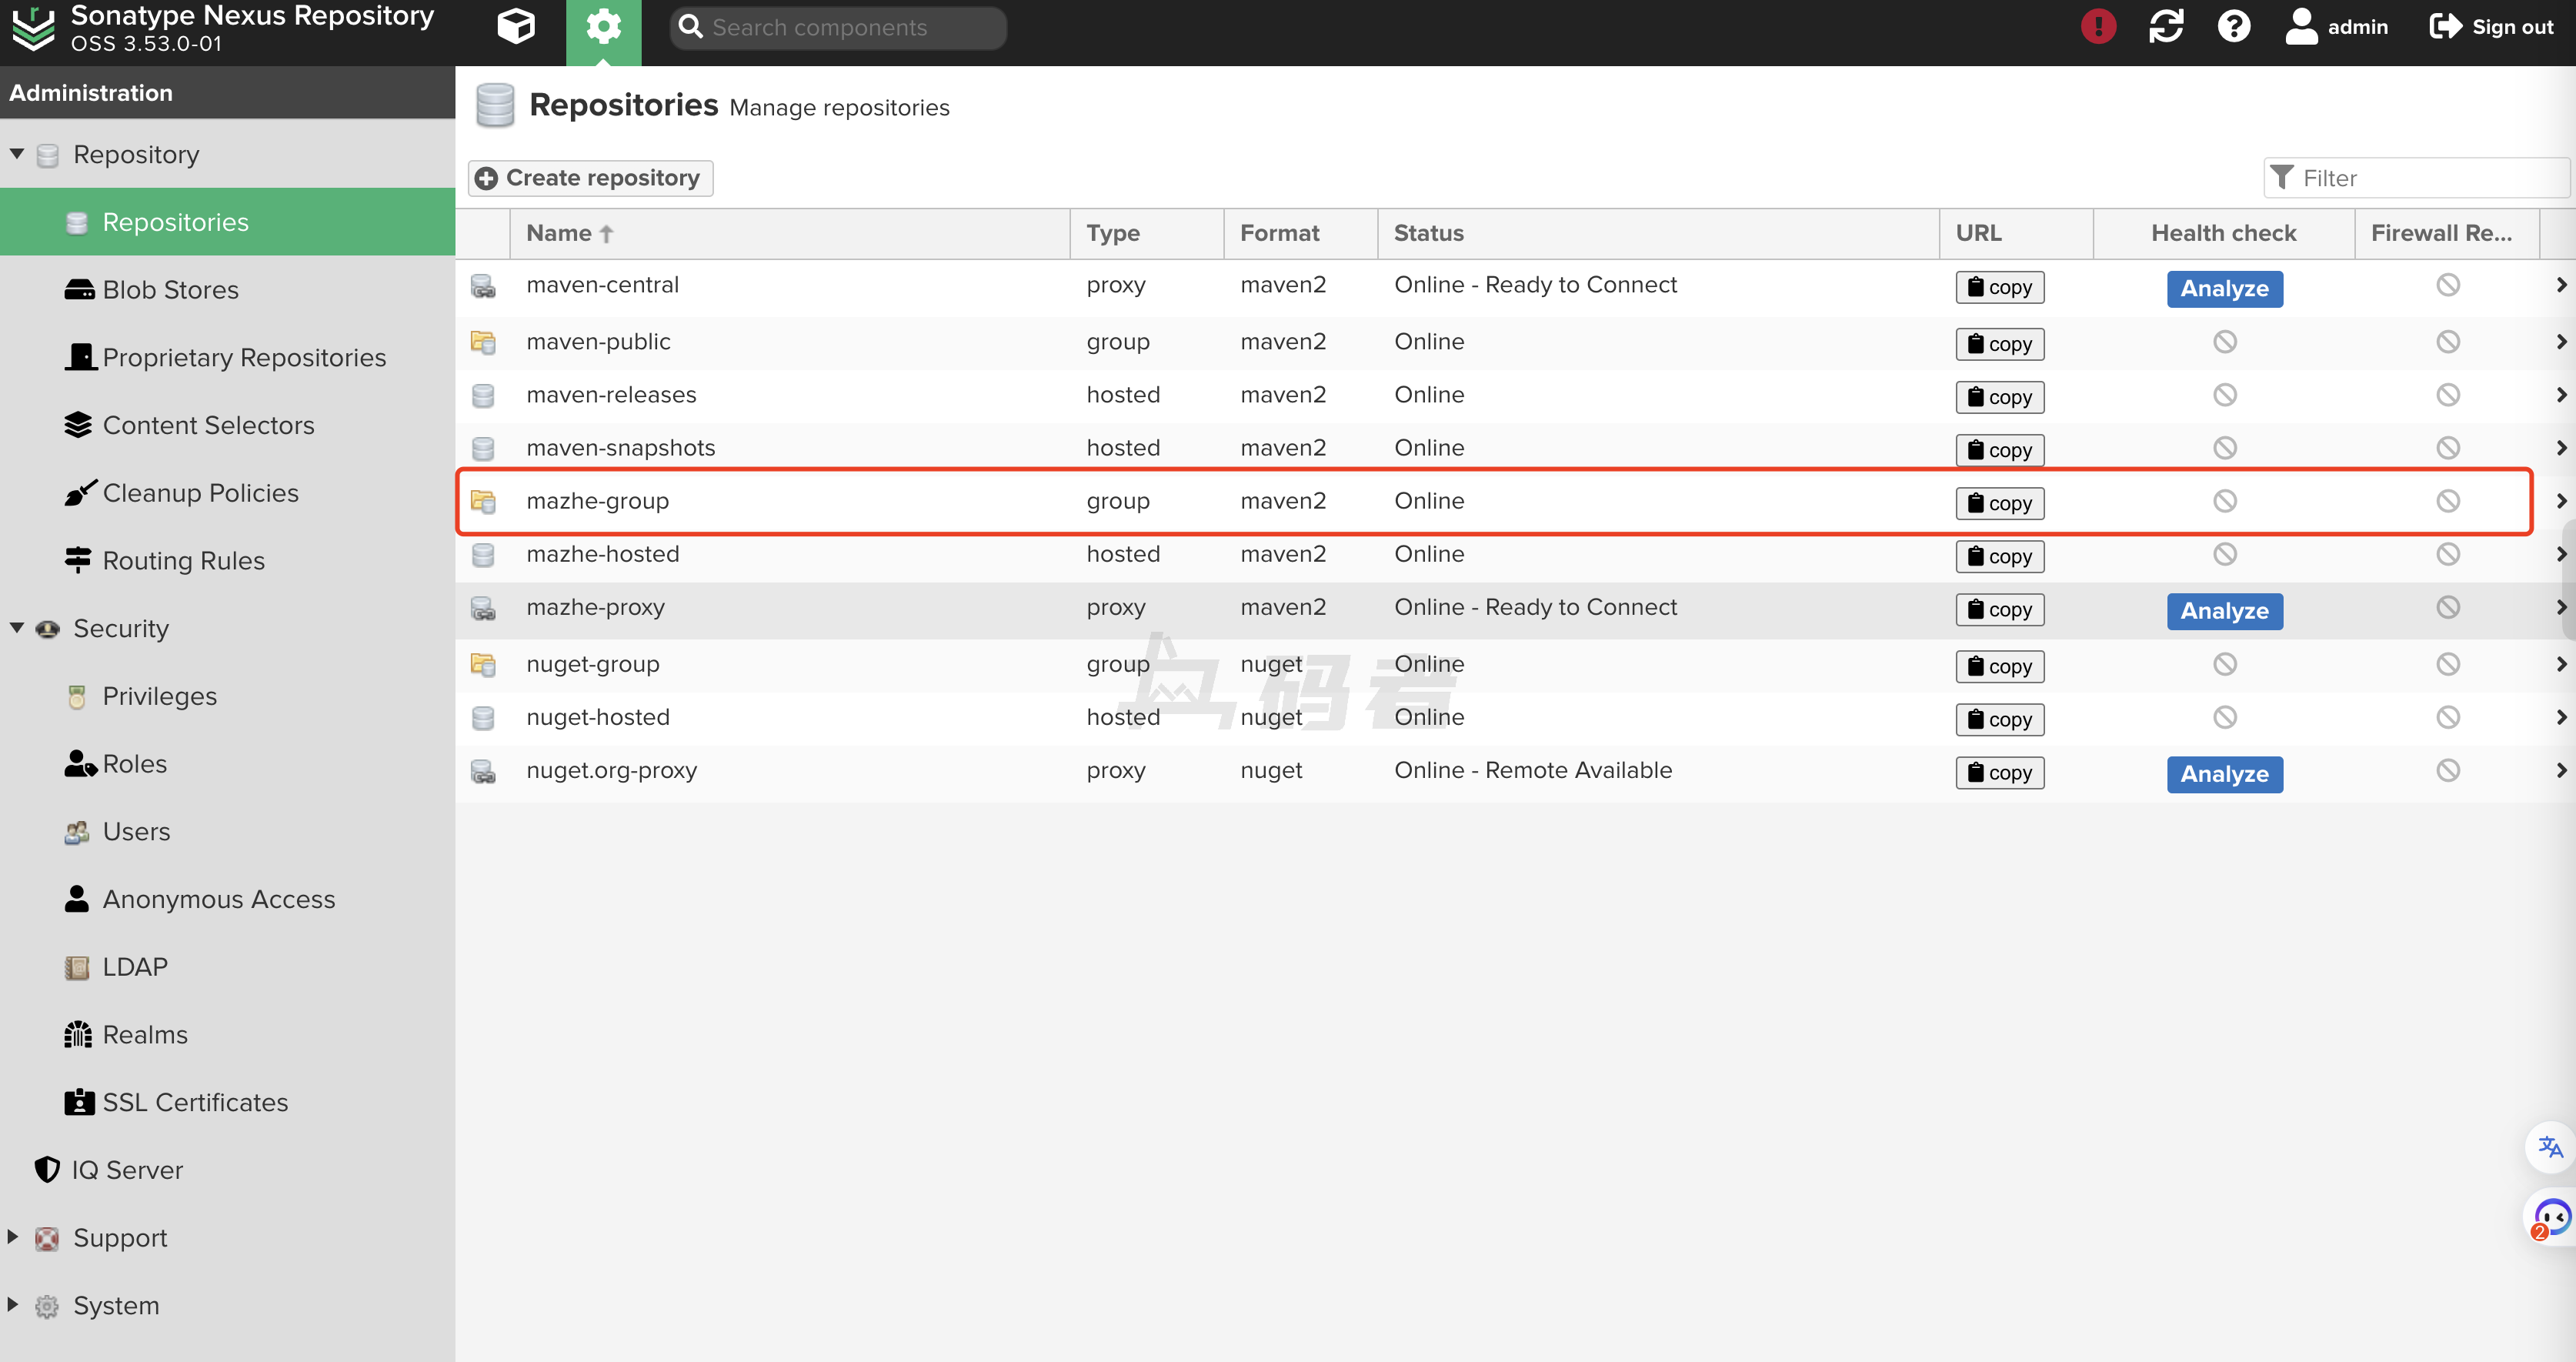This screenshot has height=1362, width=2576.
Task: Open Blob Stores in sidebar
Action: [170, 290]
